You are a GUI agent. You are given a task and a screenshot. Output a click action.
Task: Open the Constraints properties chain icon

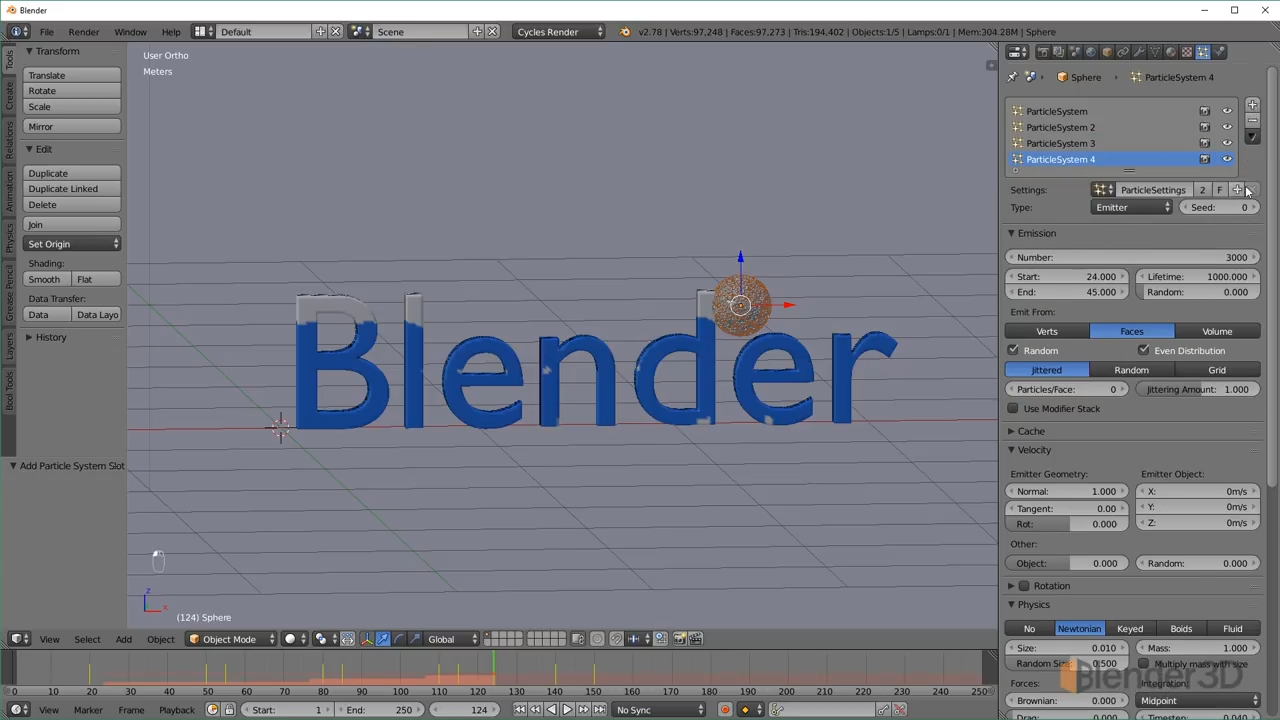pyautogui.click(x=1123, y=52)
